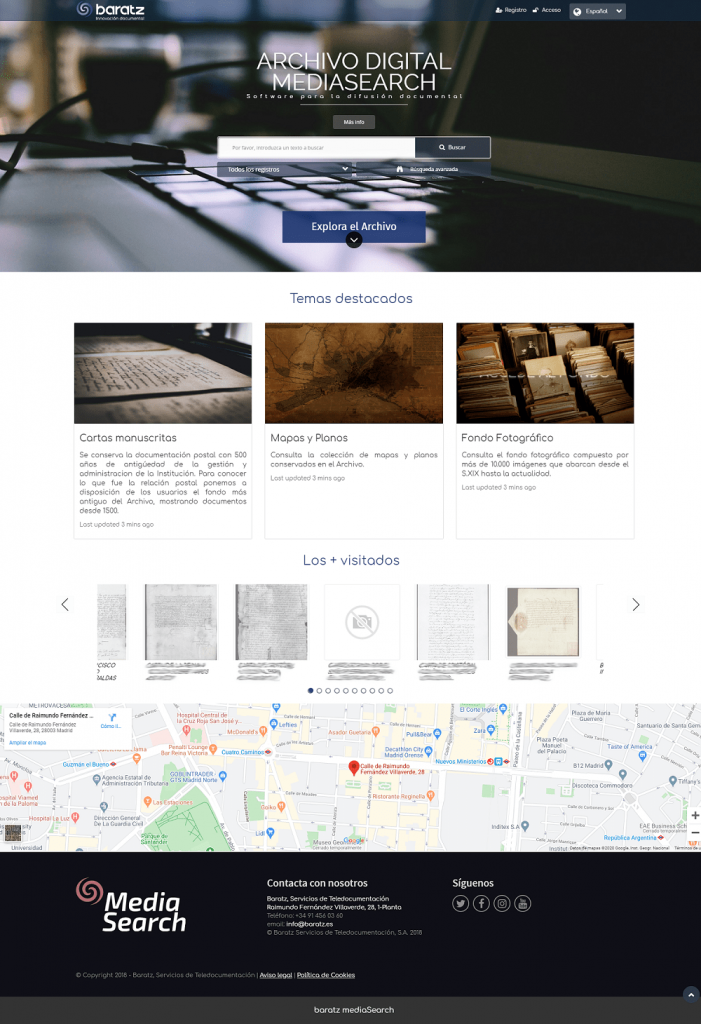Open the Twitter social icon

pos(460,903)
